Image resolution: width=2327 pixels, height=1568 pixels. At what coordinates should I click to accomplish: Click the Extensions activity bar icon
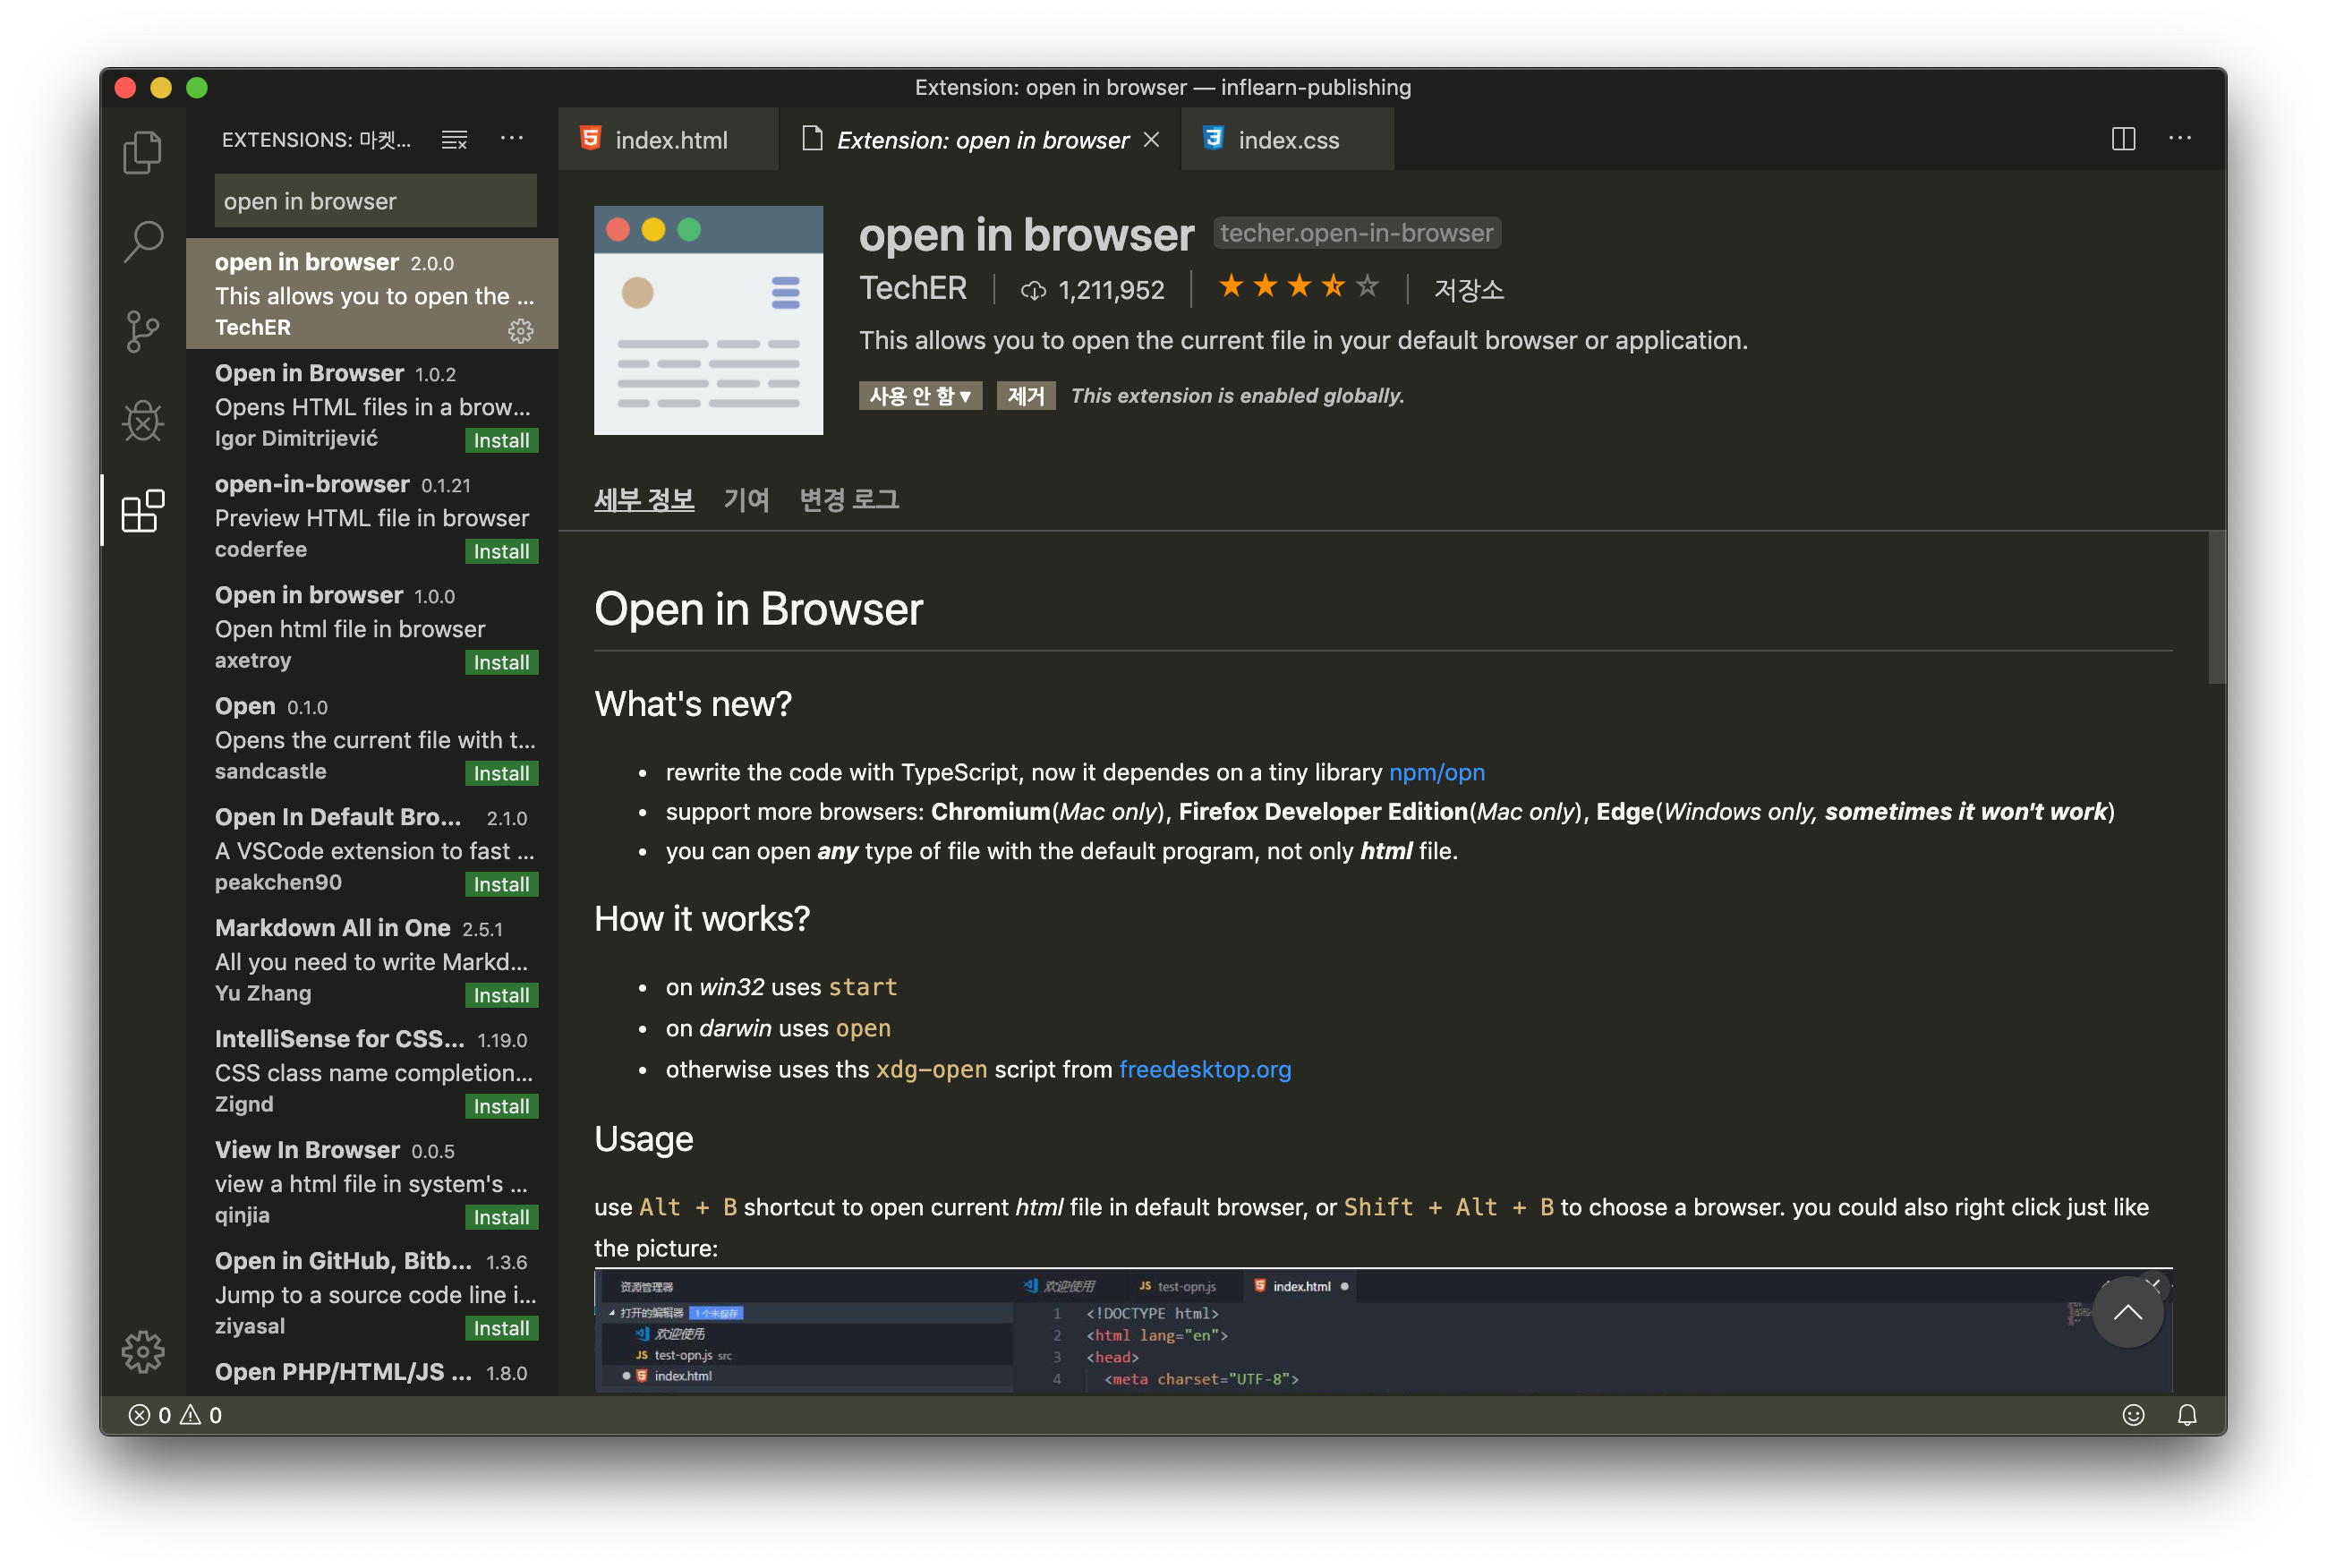pos(142,511)
